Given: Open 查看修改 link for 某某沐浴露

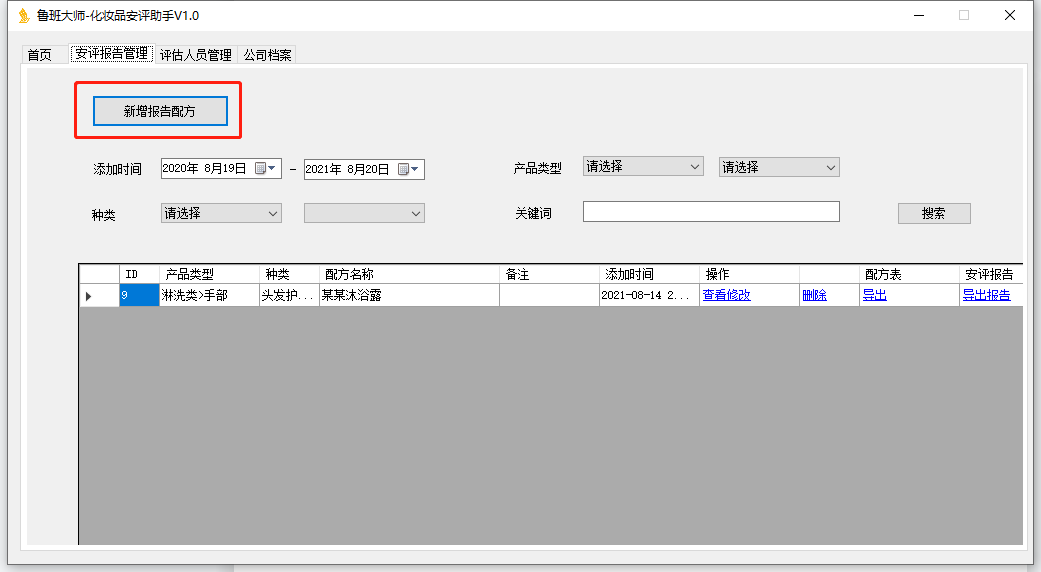Looking at the screenshot, I should tap(726, 295).
